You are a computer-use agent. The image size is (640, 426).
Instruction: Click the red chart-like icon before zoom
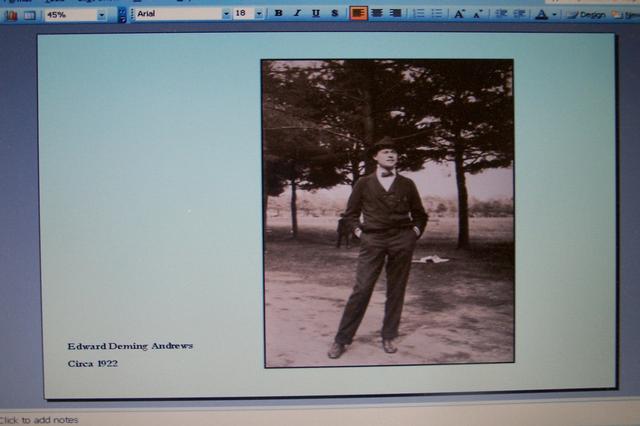(x=11, y=16)
